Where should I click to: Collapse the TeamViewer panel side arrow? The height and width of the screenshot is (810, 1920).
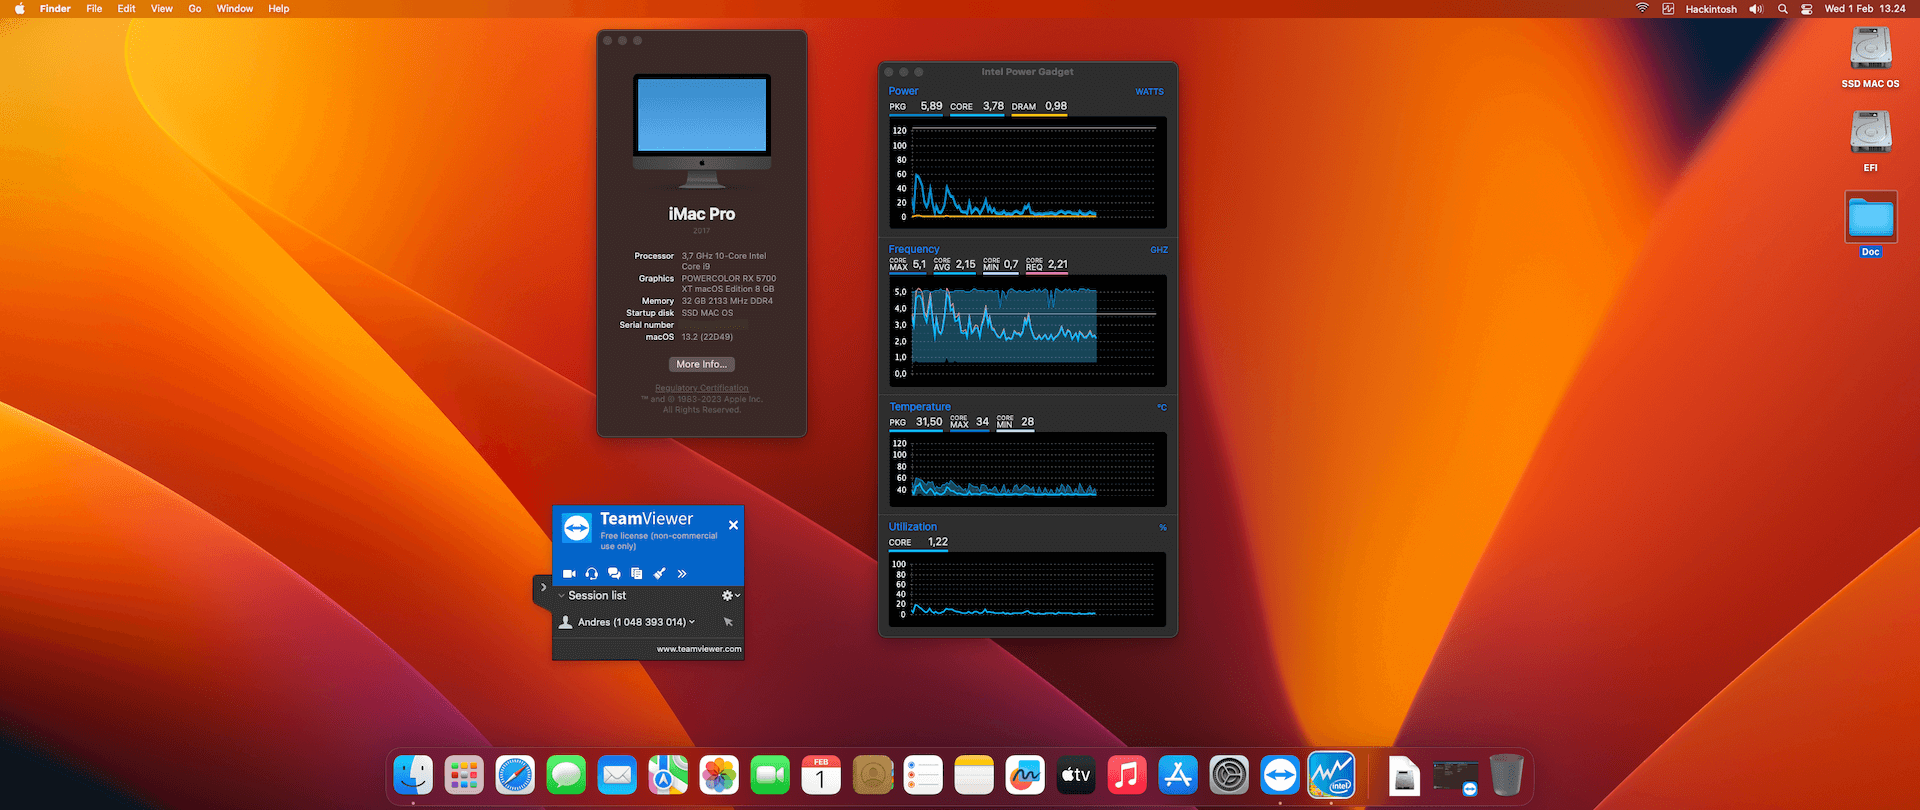(543, 587)
